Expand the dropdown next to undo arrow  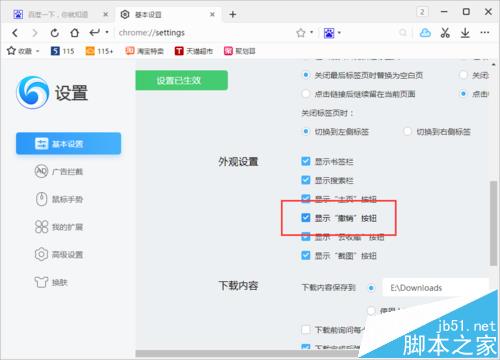[x=107, y=32]
